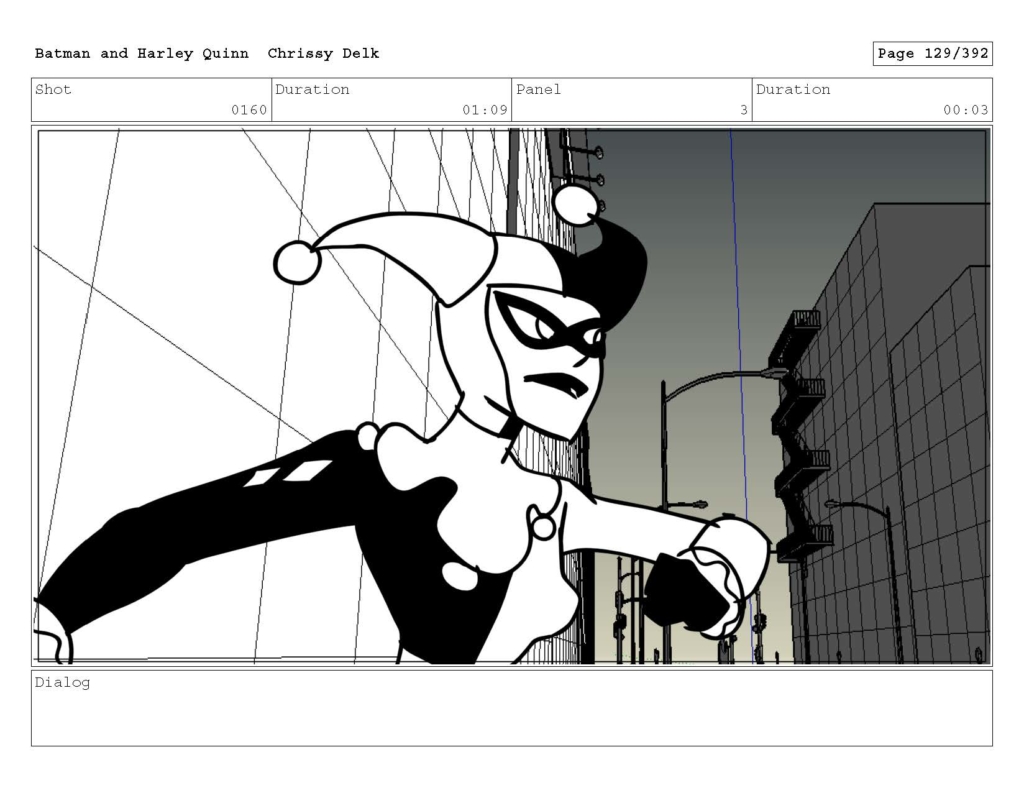Click the 'Dialog' label
This screenshot has width=1024, height=793.
62,683
